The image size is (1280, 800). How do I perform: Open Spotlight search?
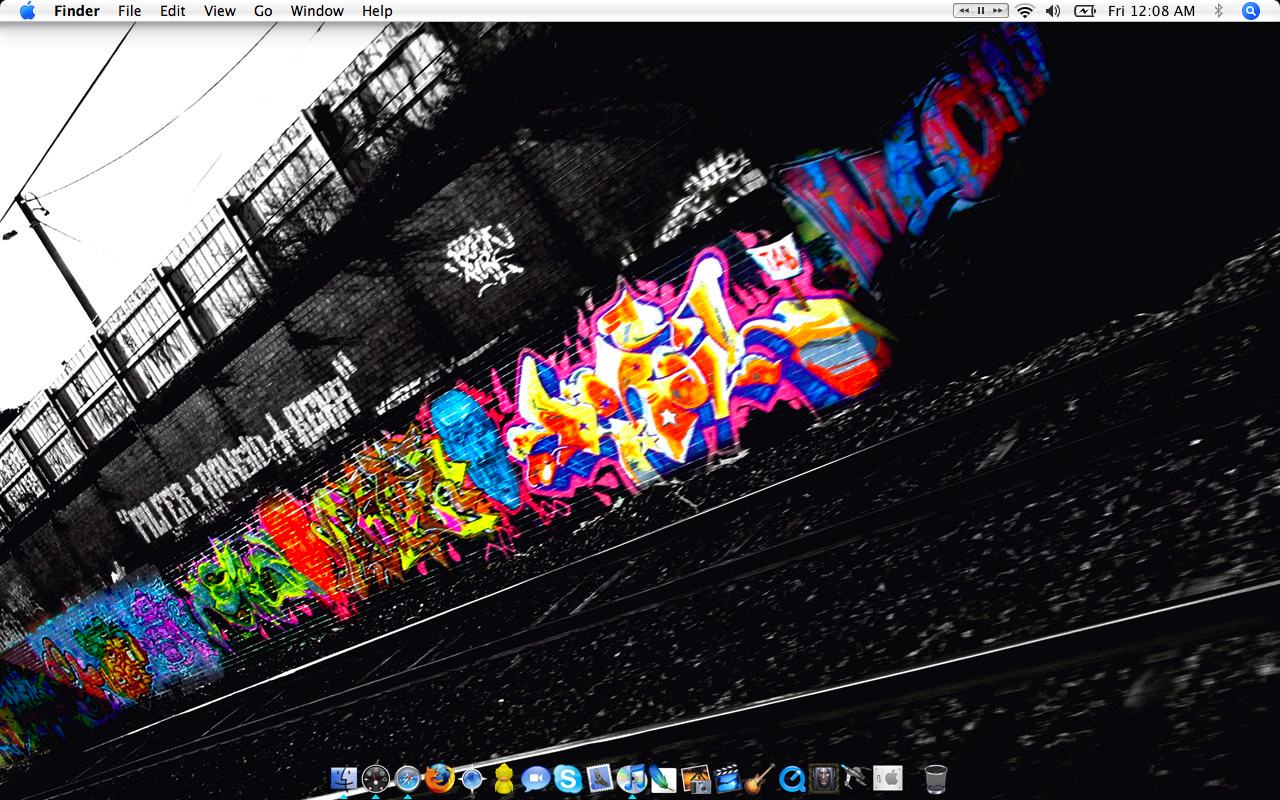(x=1251, y=11)
